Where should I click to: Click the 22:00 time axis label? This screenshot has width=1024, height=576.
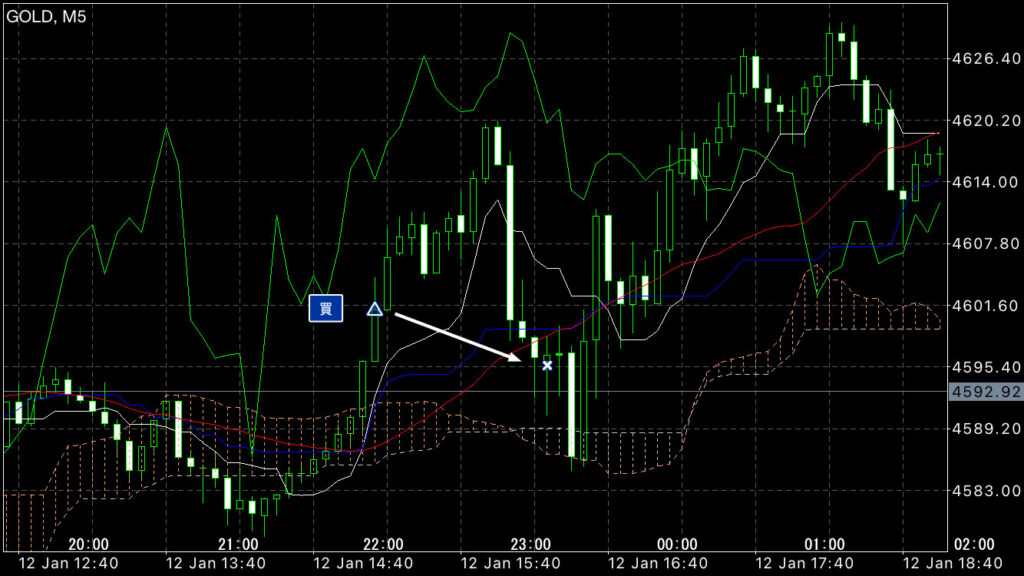(x=383, y=544)
